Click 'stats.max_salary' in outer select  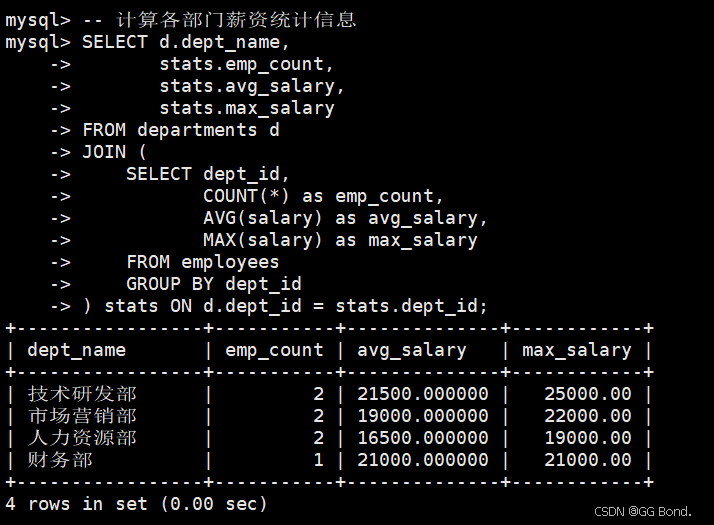coord(247,108)
